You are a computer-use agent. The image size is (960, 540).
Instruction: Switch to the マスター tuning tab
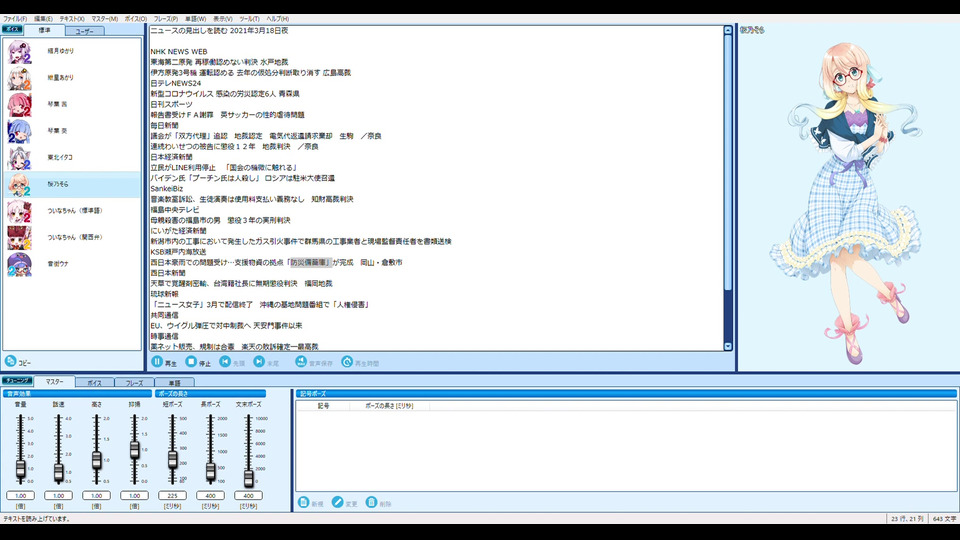54,381
